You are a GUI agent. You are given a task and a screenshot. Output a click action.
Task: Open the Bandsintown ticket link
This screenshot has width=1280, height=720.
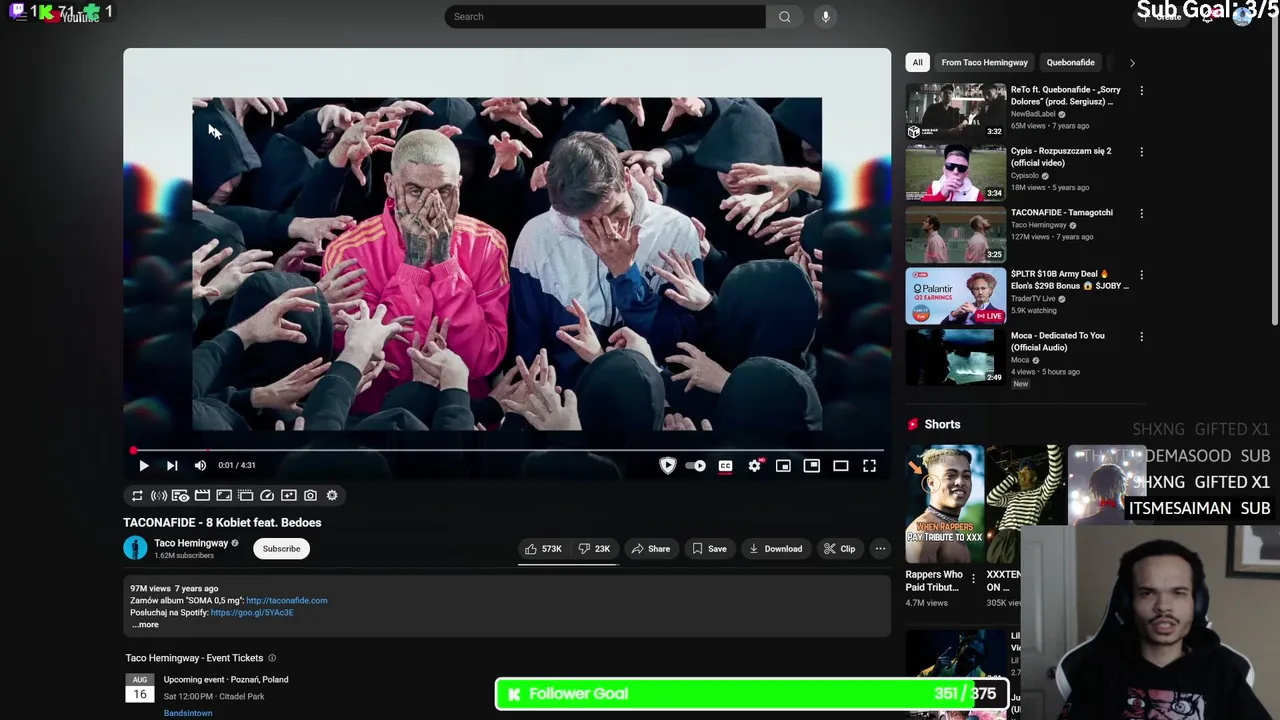188,713
